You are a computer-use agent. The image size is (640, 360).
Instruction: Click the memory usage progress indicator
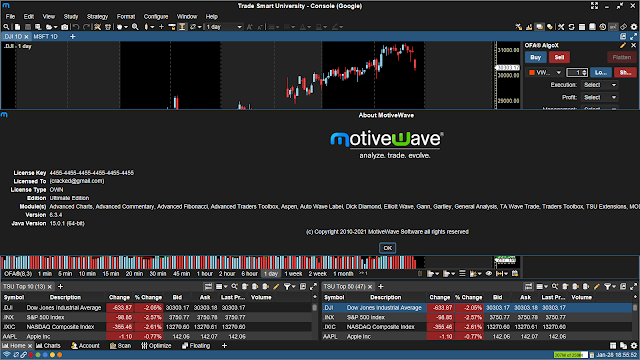click(x=571, y=355)
